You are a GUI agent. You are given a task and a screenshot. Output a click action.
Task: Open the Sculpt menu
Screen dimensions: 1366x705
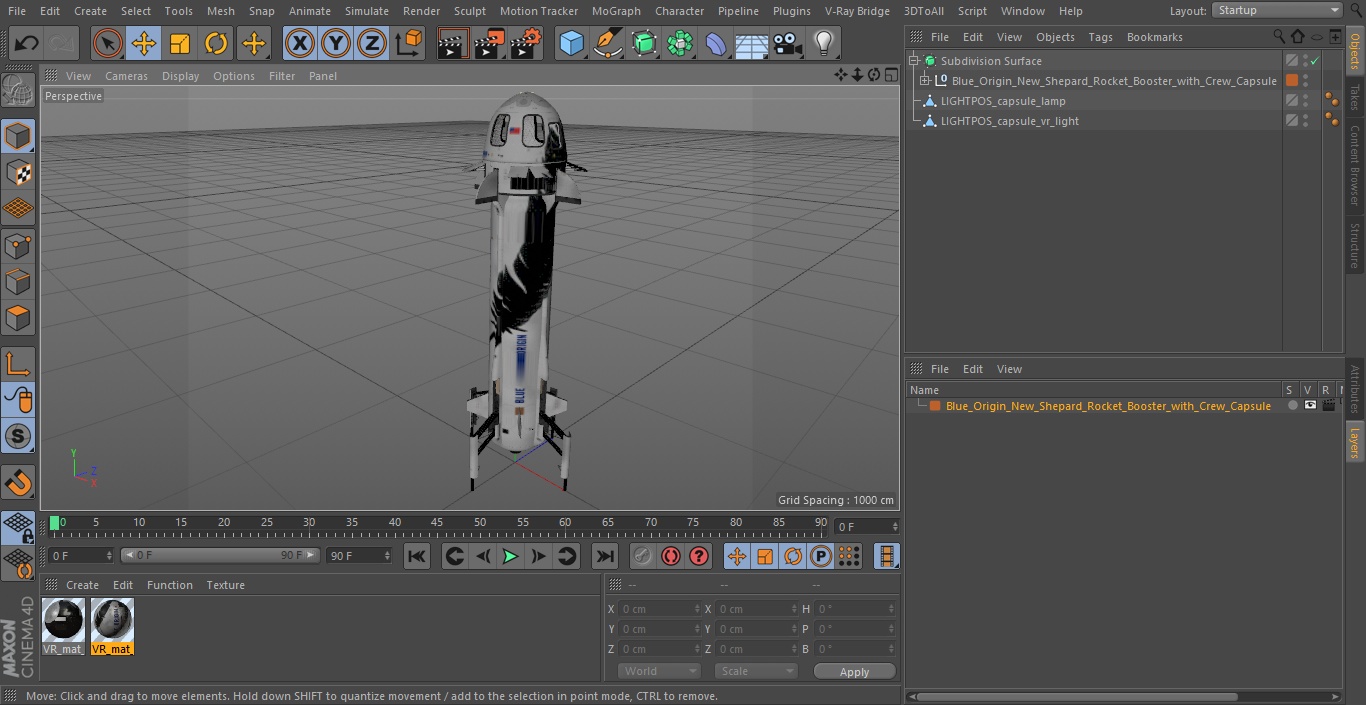coord(469,11)
